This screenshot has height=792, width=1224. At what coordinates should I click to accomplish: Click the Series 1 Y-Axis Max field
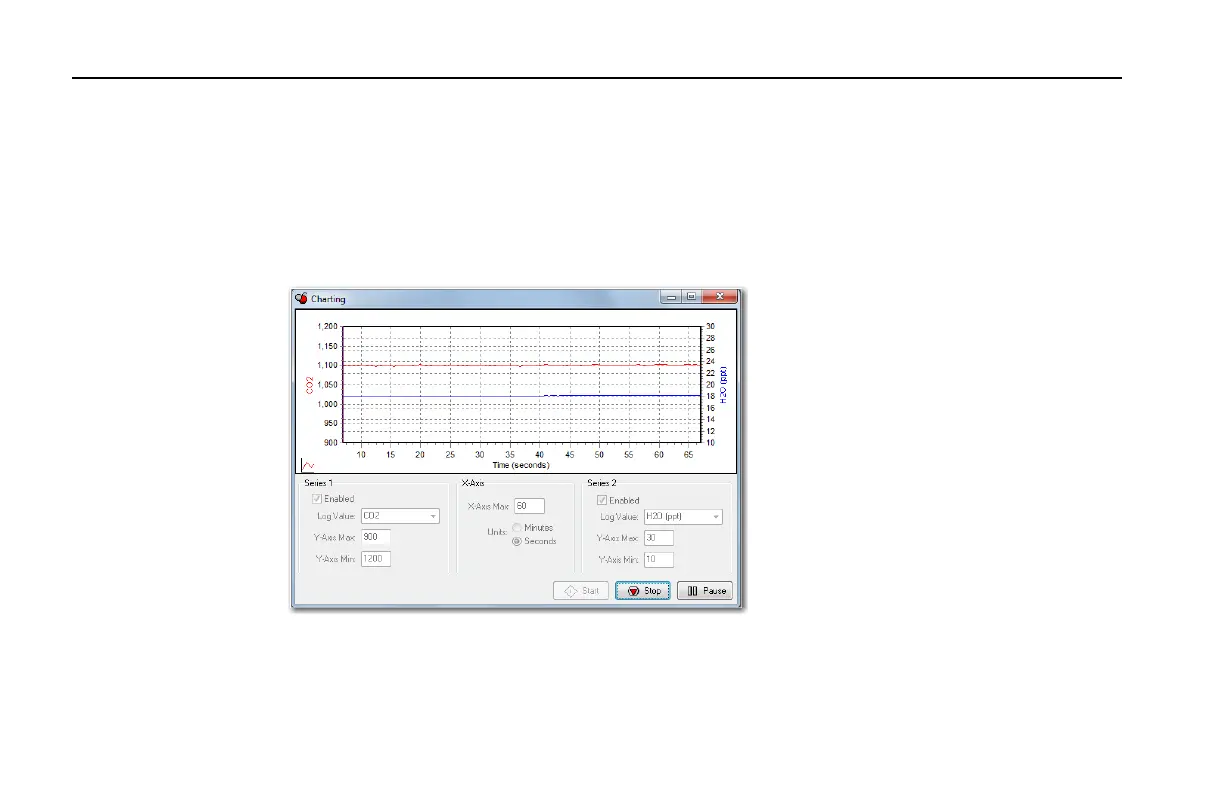(x=376, y=537)
